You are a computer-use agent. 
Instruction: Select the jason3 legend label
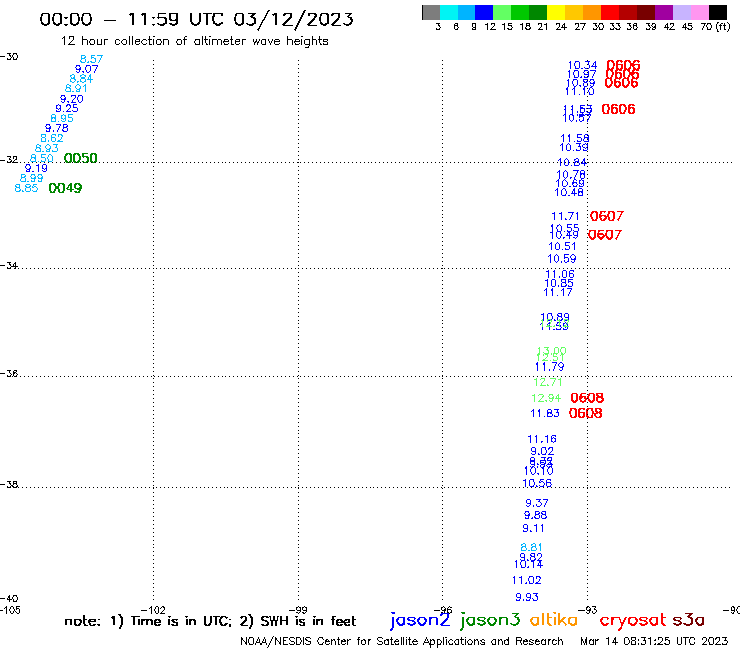pyautogui.click(x=490, y=620)
